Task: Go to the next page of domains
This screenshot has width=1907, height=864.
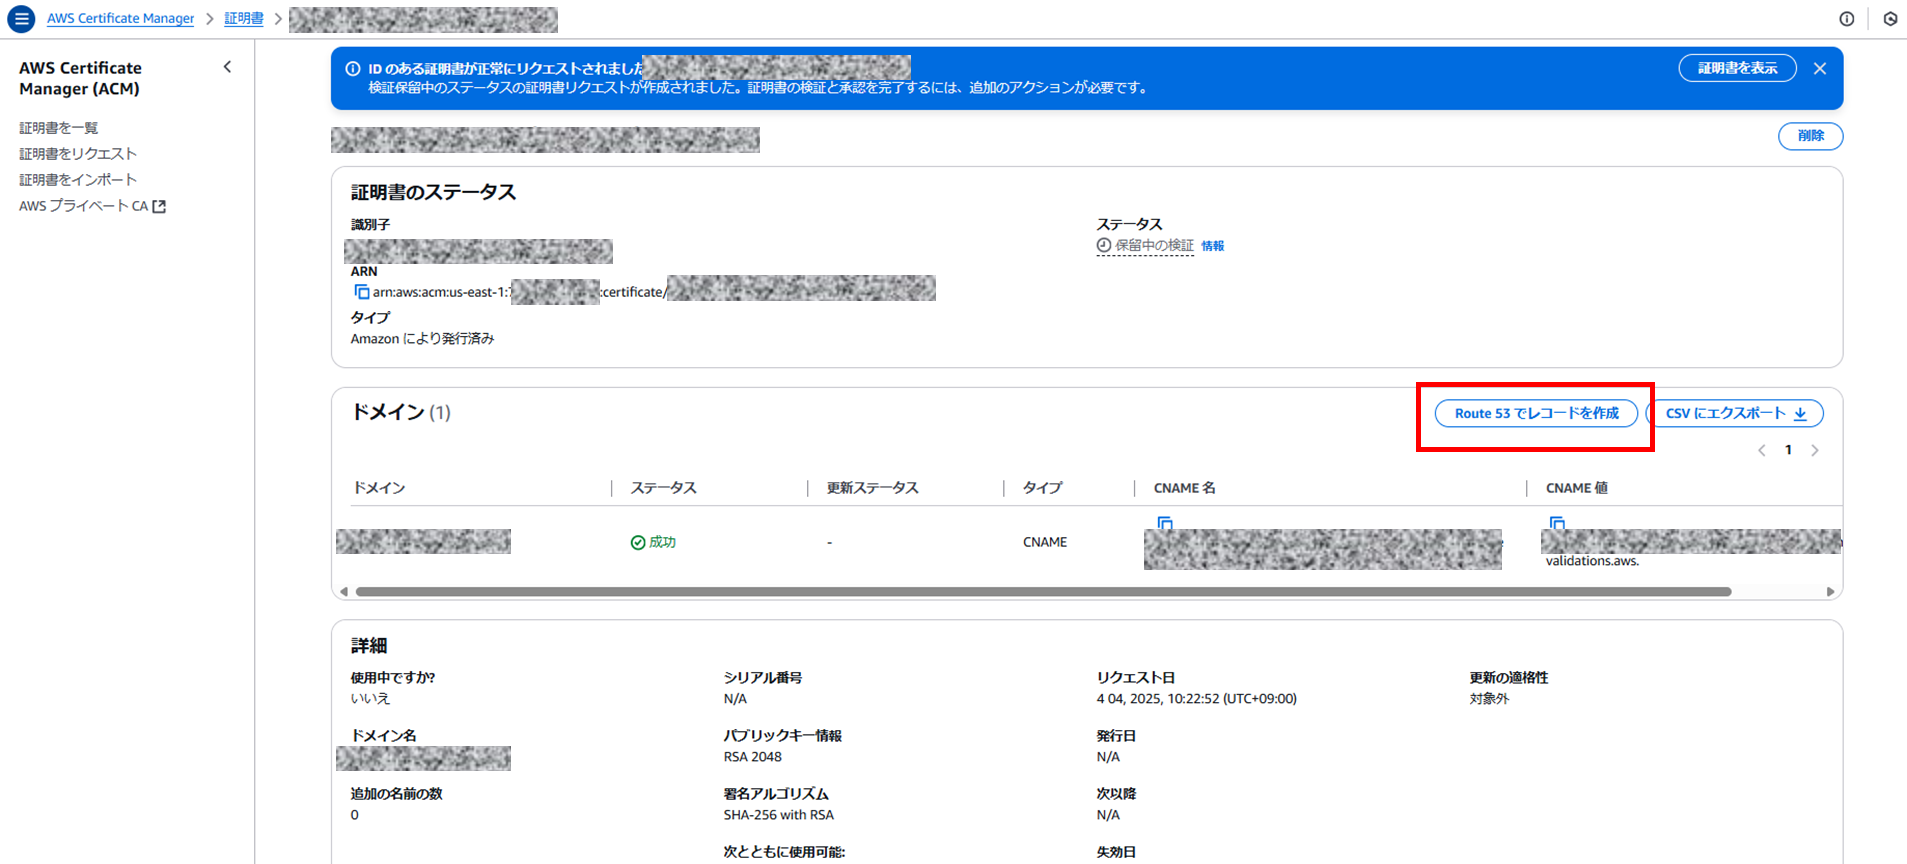Action: (x=1815, y=450)
